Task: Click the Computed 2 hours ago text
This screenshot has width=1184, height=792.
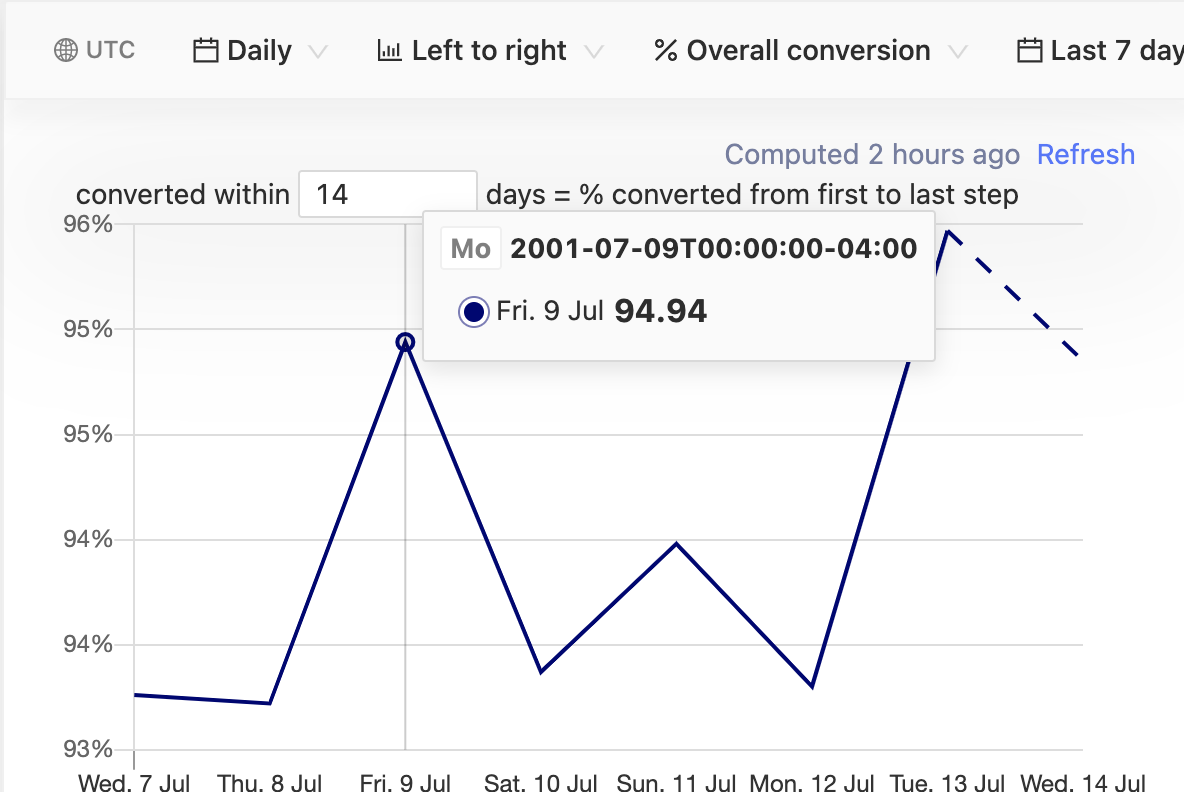Action: [x=872, y=154]
